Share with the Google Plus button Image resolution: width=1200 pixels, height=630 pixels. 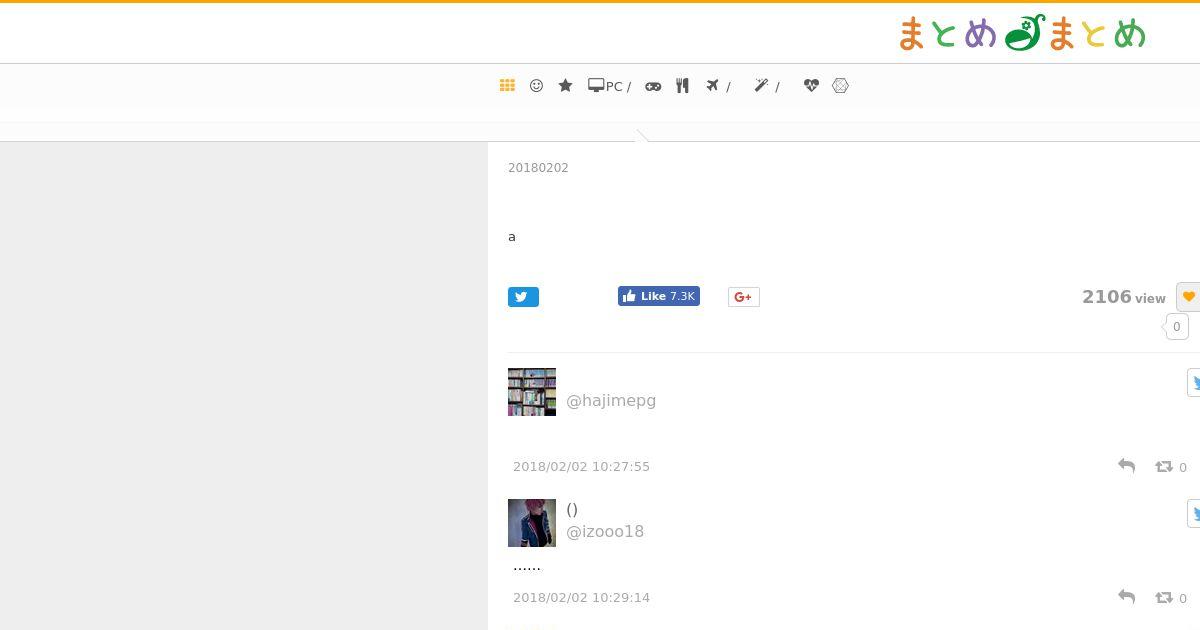click(x=744, y=297)
